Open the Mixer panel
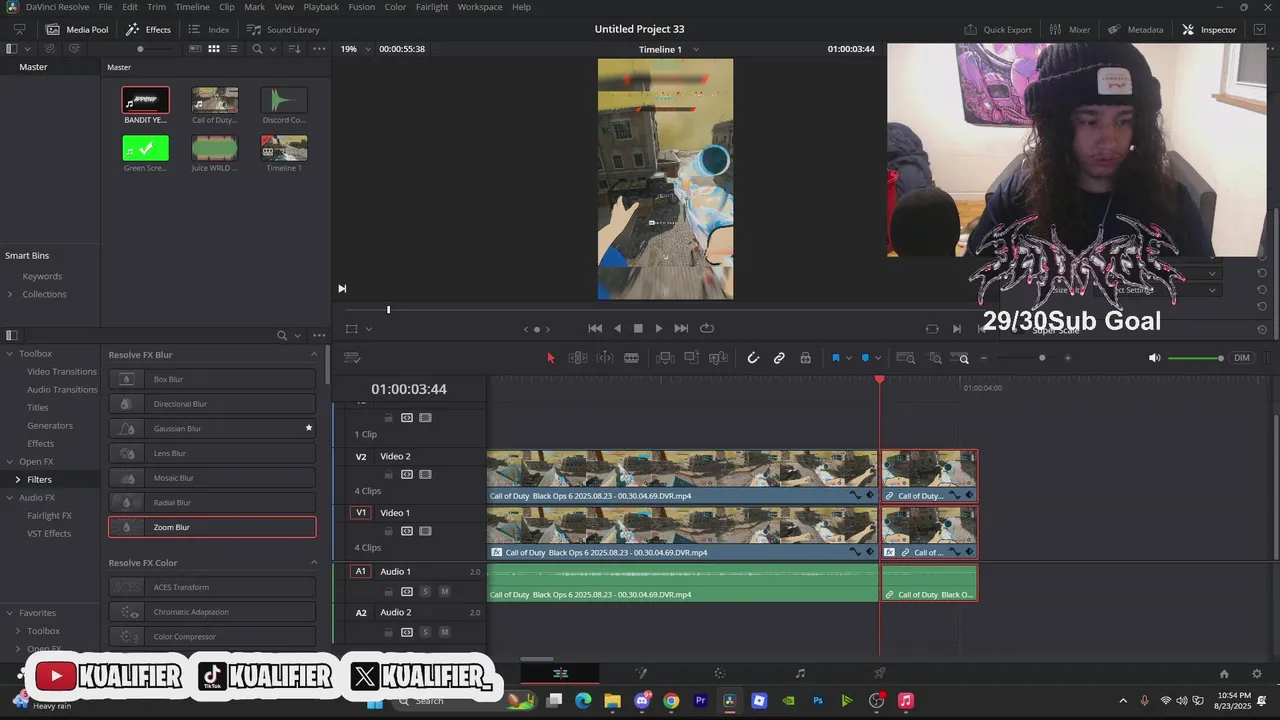The height and width of the screenshot is (720, 1280). coord(1070,29)
